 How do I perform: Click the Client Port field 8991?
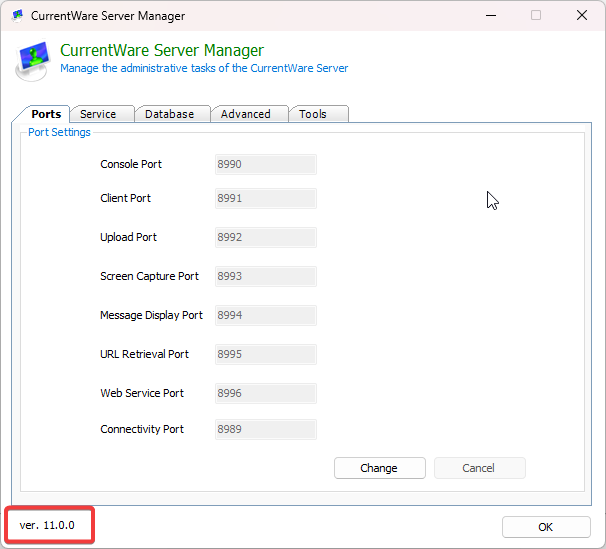[266, 198]
